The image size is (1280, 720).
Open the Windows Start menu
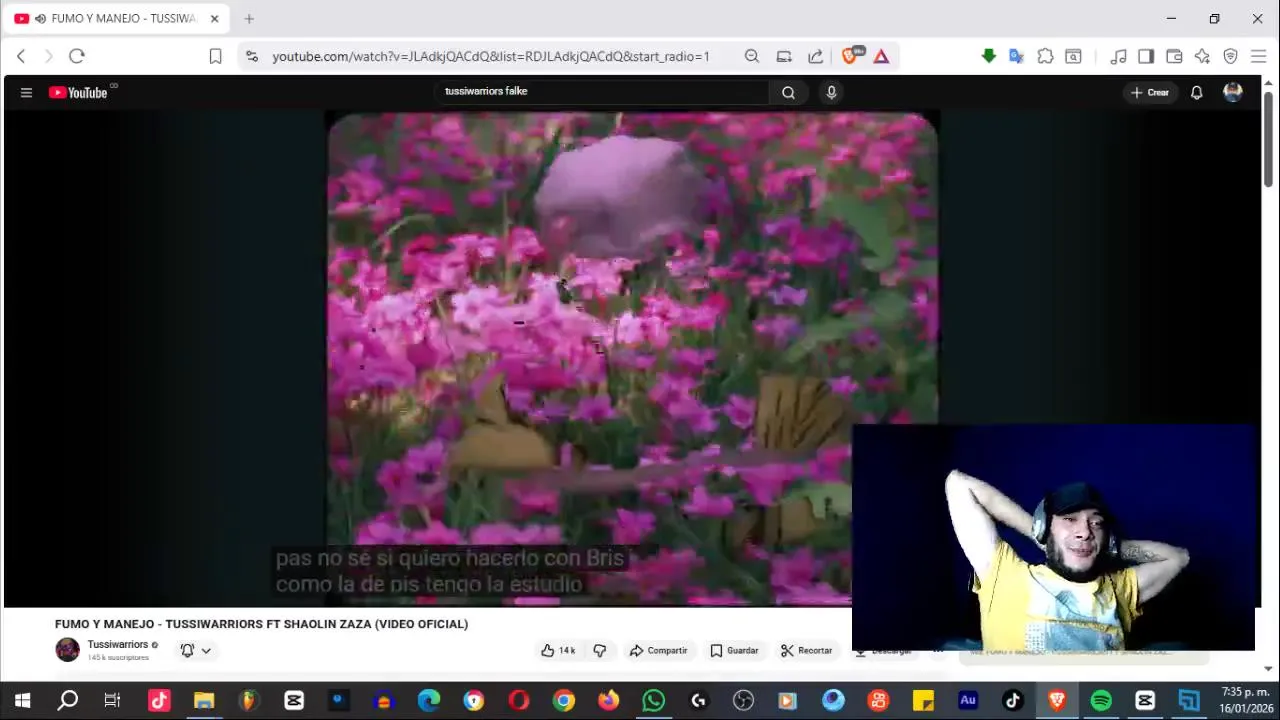[22, 701]
